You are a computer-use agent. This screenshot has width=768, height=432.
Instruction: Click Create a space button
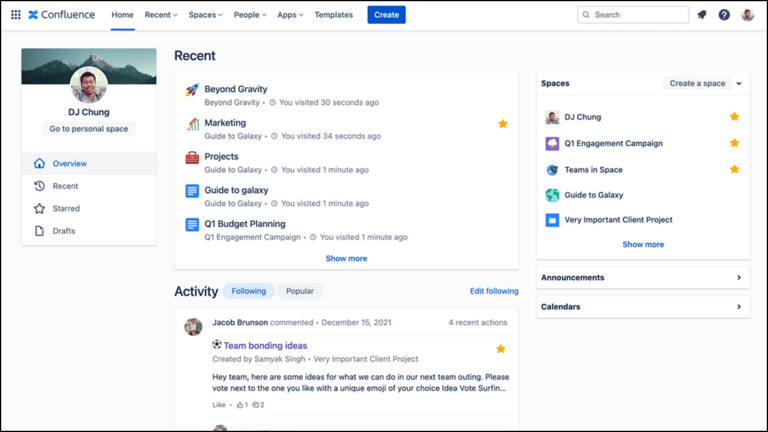pos(697,83)
